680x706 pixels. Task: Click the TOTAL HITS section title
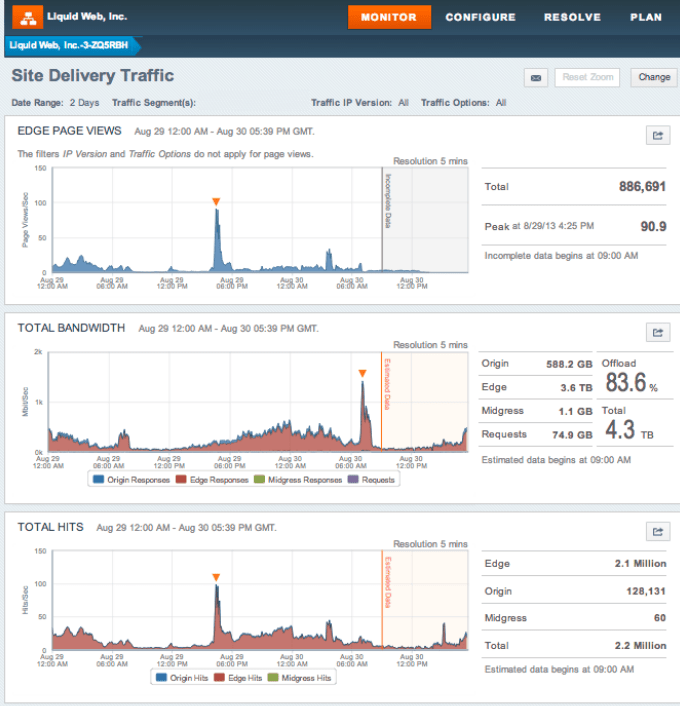point(50,527)
